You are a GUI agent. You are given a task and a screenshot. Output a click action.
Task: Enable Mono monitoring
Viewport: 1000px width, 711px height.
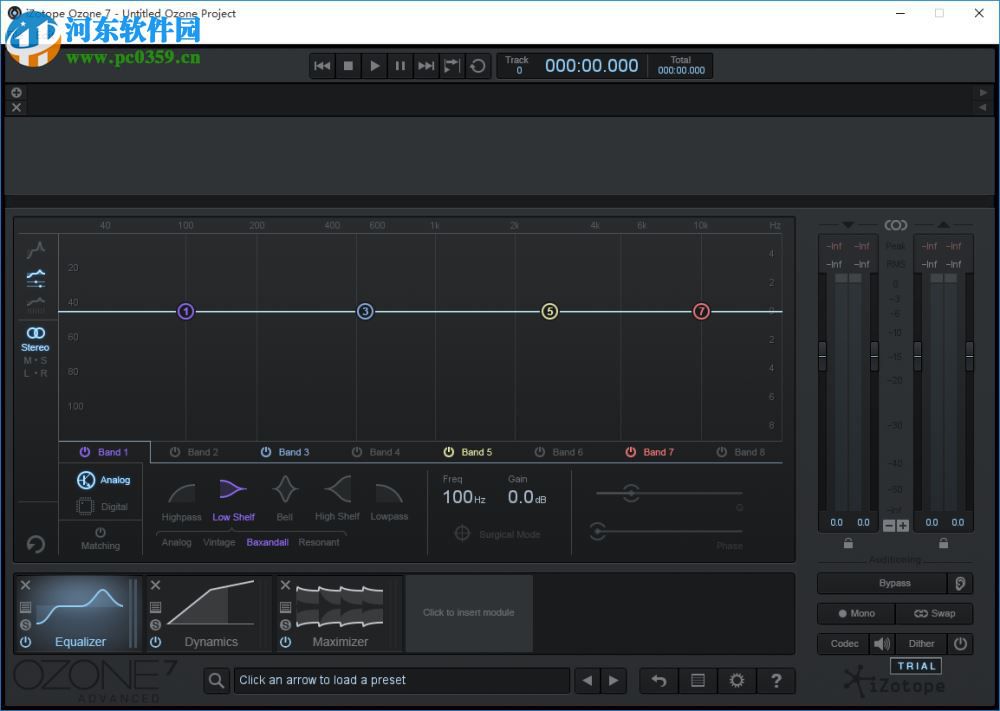click(856, 613)
